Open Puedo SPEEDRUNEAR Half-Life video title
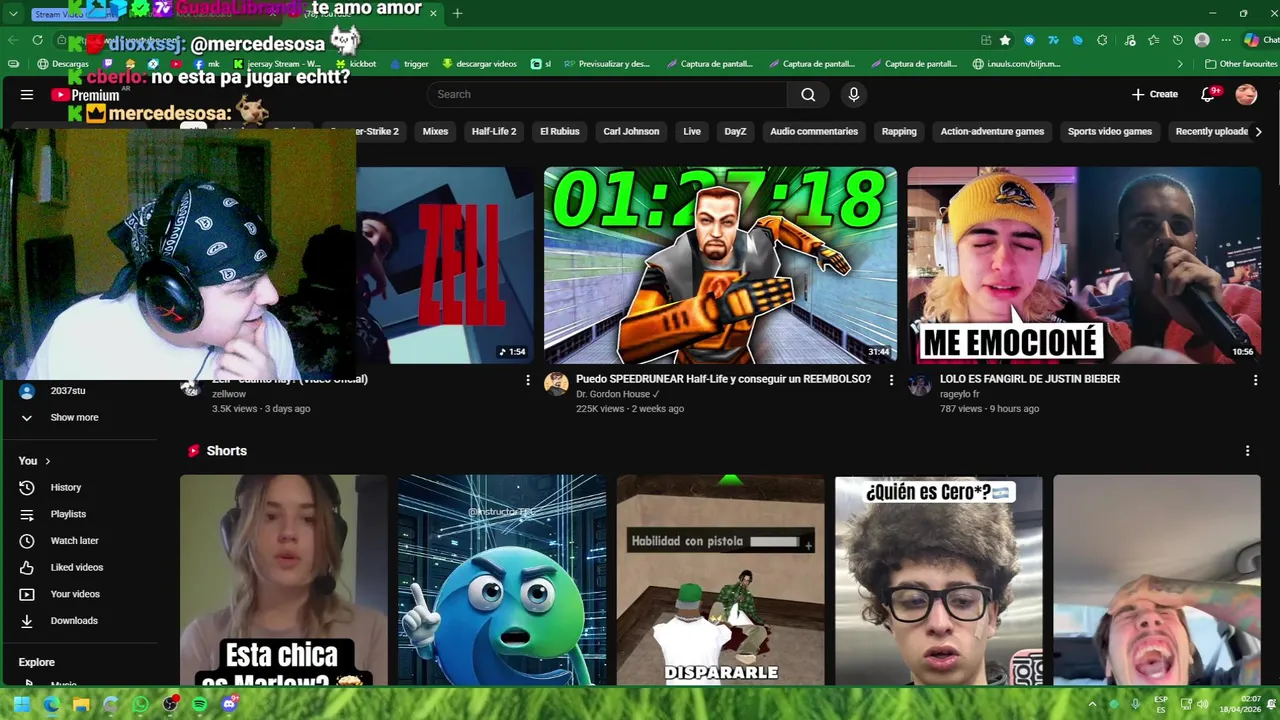This screenshot has width=1280, height=720. coord(723,379)
